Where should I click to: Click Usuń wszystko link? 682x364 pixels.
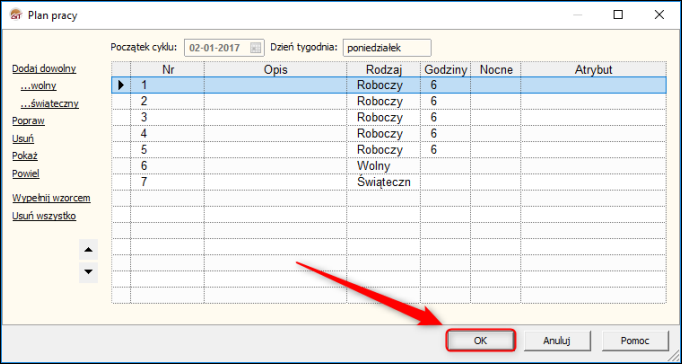coord(44,216)
